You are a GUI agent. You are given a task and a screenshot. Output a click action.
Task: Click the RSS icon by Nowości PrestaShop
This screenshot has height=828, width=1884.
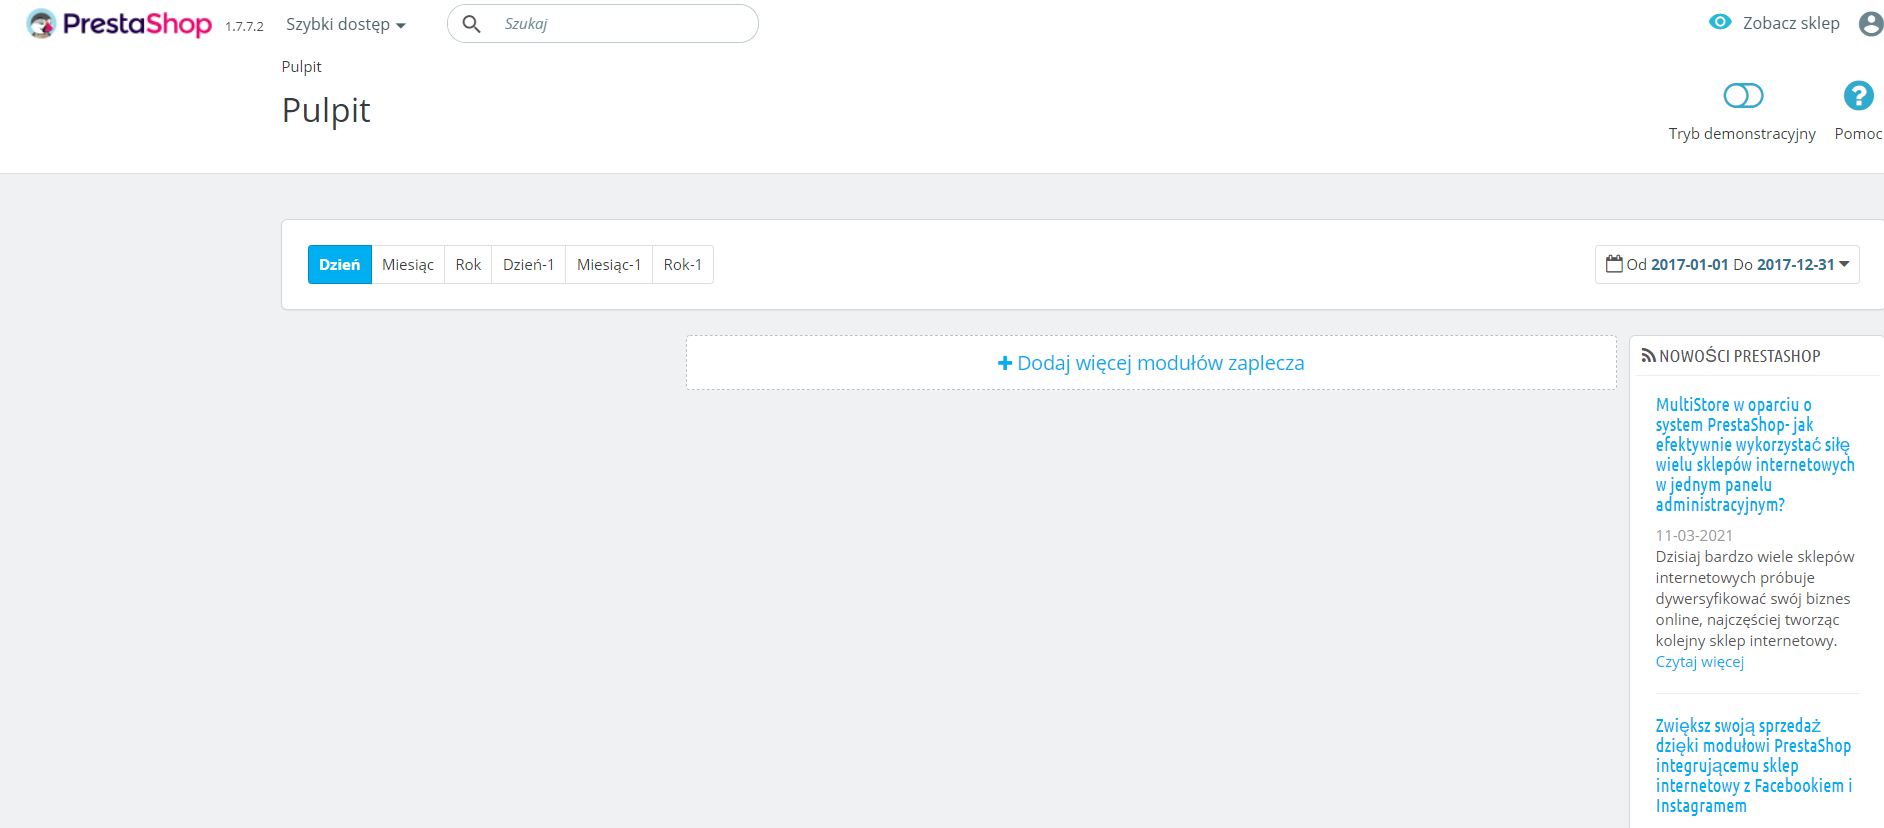1648,356
